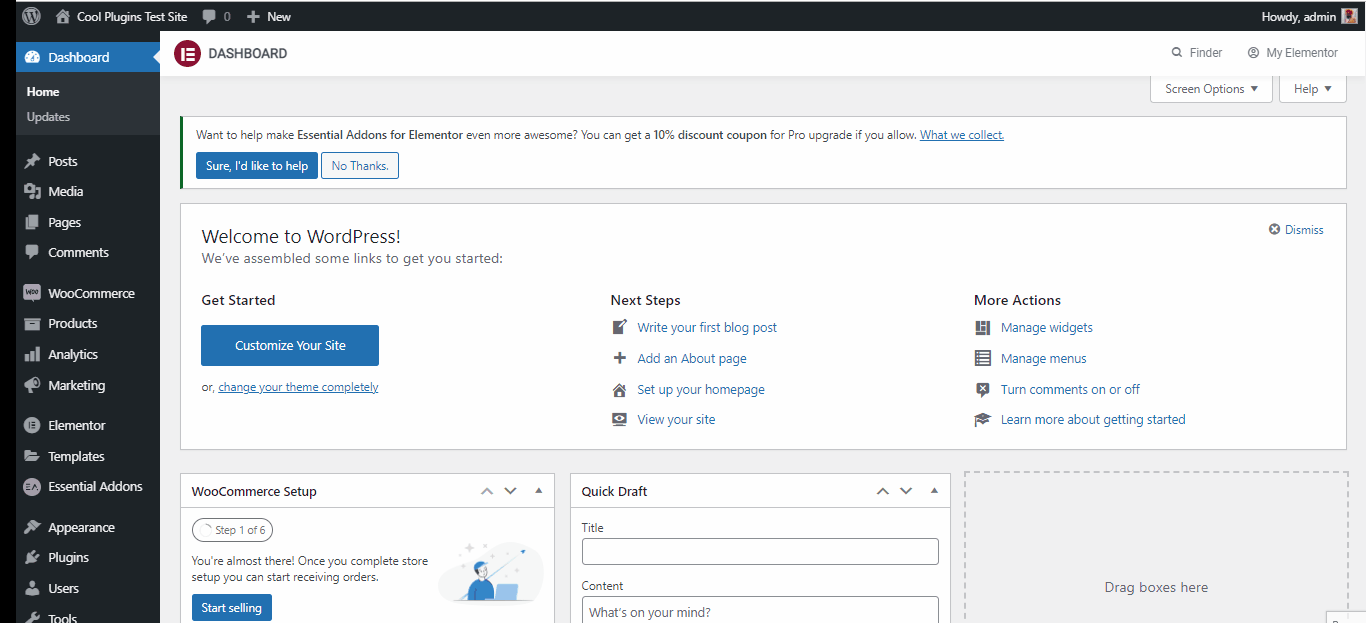Move WooCommerce Setup box up
The image size is (1366, 623).
click(487, 491)
